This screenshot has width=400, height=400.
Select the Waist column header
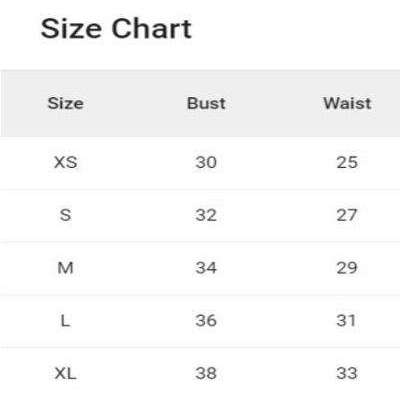point(347,103)
